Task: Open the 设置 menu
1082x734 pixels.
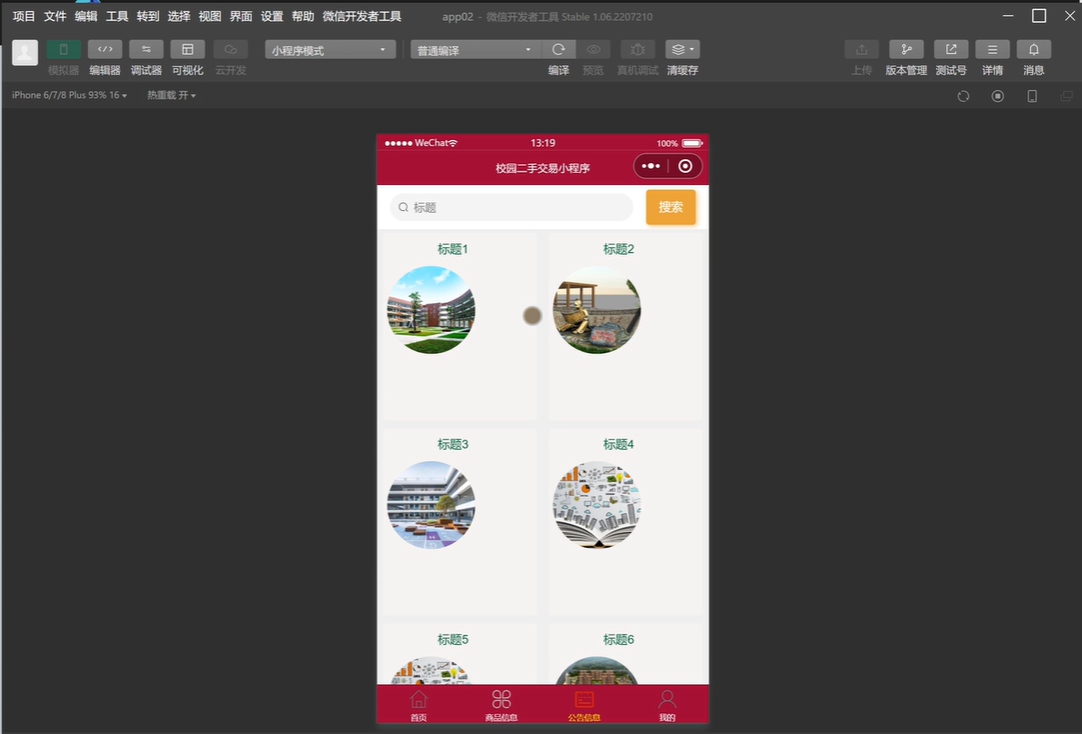Action: click(x=272, y=16)
